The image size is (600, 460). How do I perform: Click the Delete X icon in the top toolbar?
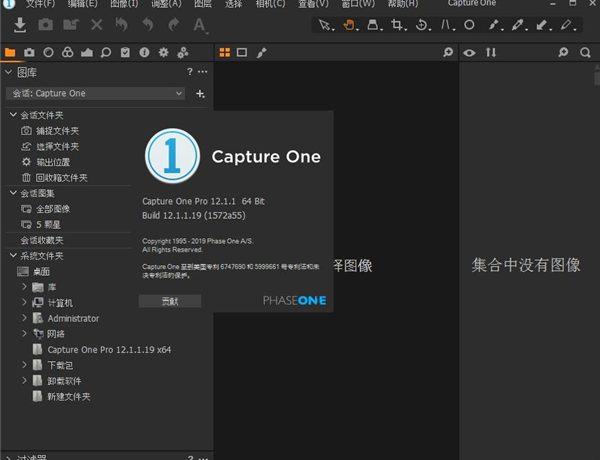(x=97, y=25)
